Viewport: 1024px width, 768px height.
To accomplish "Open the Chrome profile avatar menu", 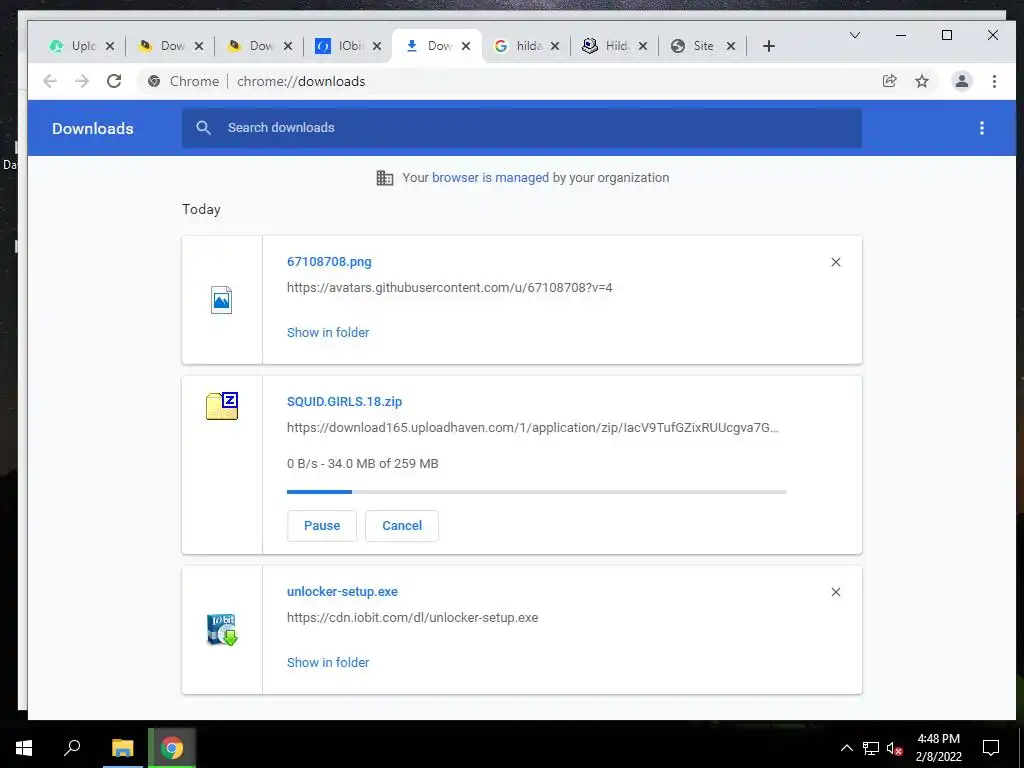I will [x=961, y=81].
